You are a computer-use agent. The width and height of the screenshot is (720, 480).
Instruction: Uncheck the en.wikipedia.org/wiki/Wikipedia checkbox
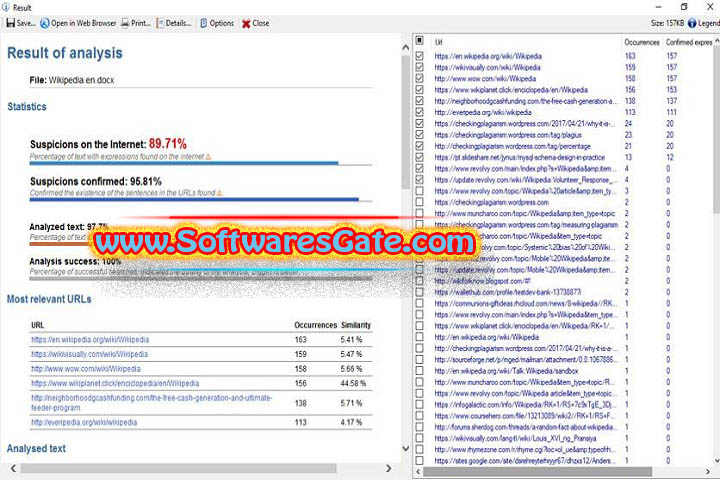tap(420, 56)
